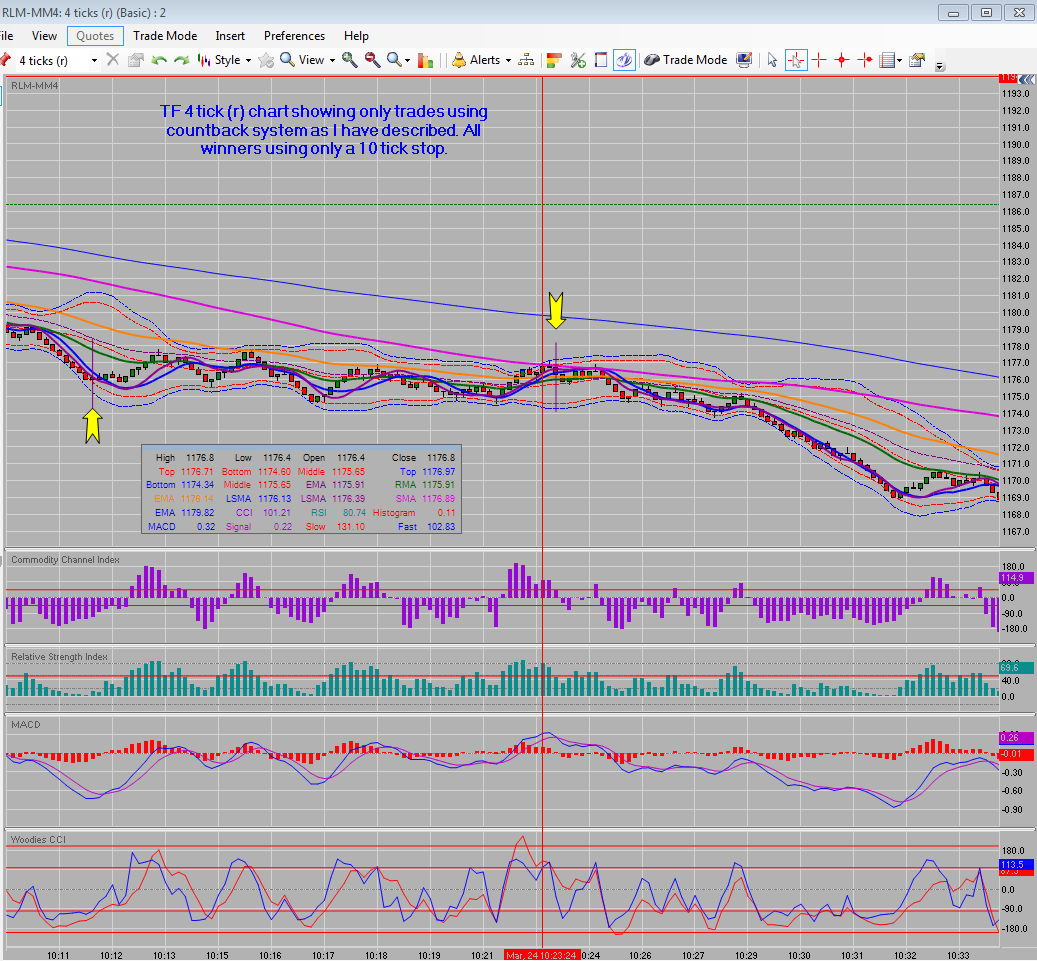The image size is (1037, 961).
Task: Click the Alerts bell icon
Action: point(459,60)
